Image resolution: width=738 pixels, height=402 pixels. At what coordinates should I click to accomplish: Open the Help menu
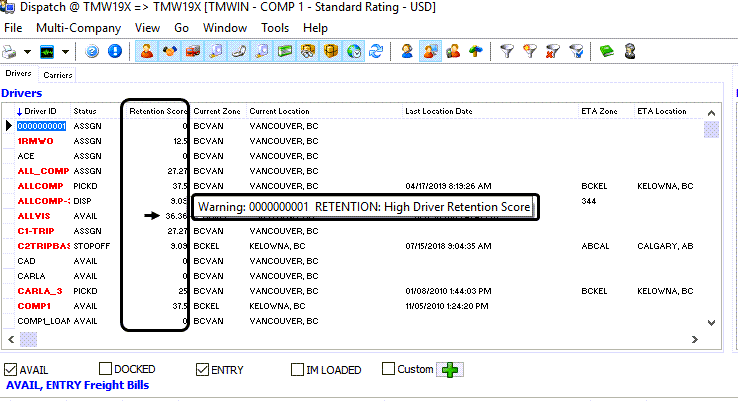pos(315,28)
